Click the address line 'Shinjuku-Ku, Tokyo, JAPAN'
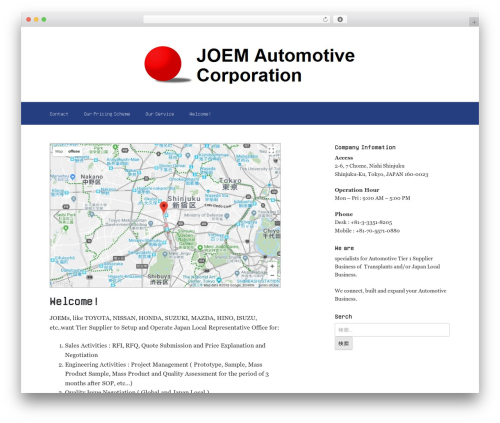This screenshot has height=423, width=500. [381, 174]
